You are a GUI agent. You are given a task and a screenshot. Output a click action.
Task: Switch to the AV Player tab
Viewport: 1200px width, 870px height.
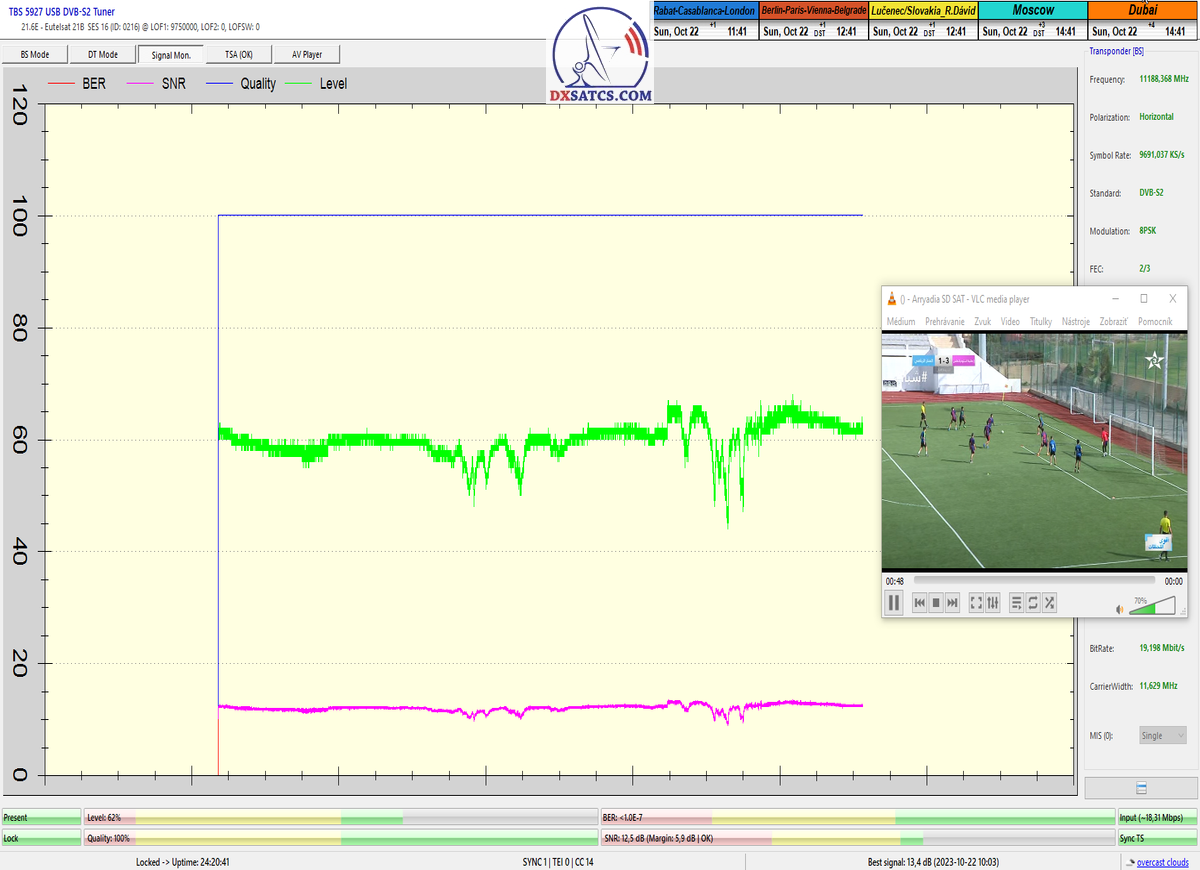point(306,54)
